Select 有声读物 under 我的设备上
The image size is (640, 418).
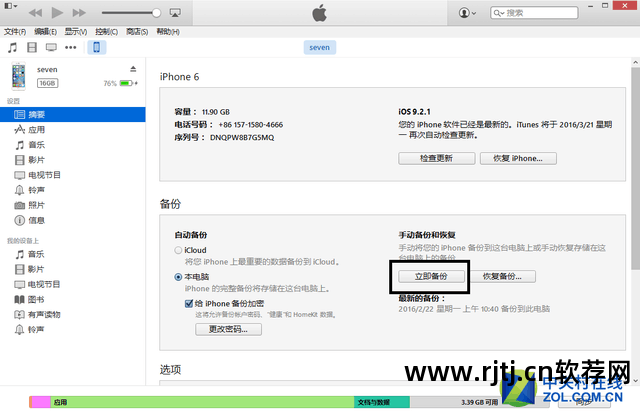(73, 315)
